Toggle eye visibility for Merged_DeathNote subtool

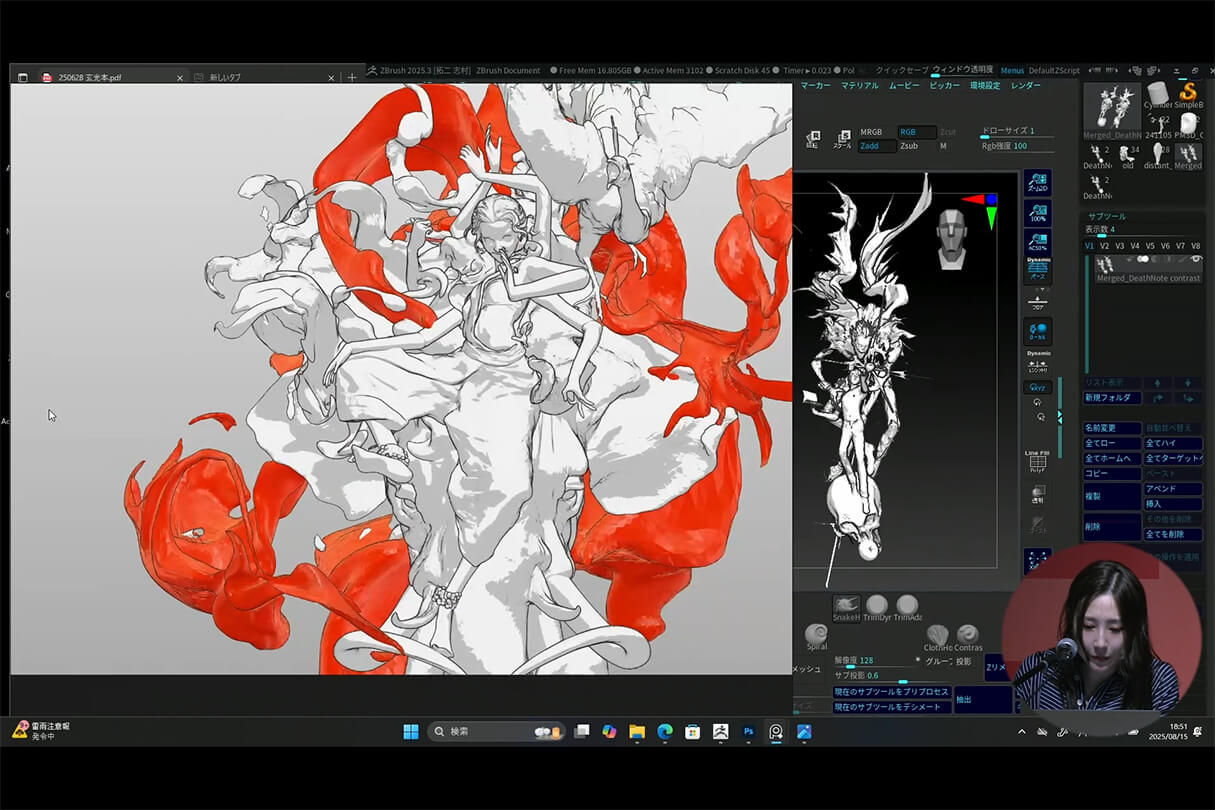coord(1196,260)
